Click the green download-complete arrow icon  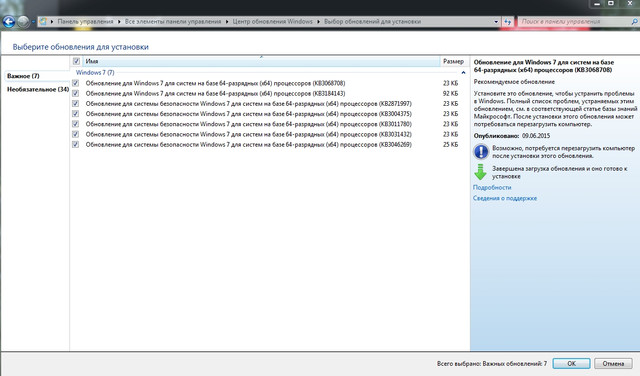tap(480, 172)
